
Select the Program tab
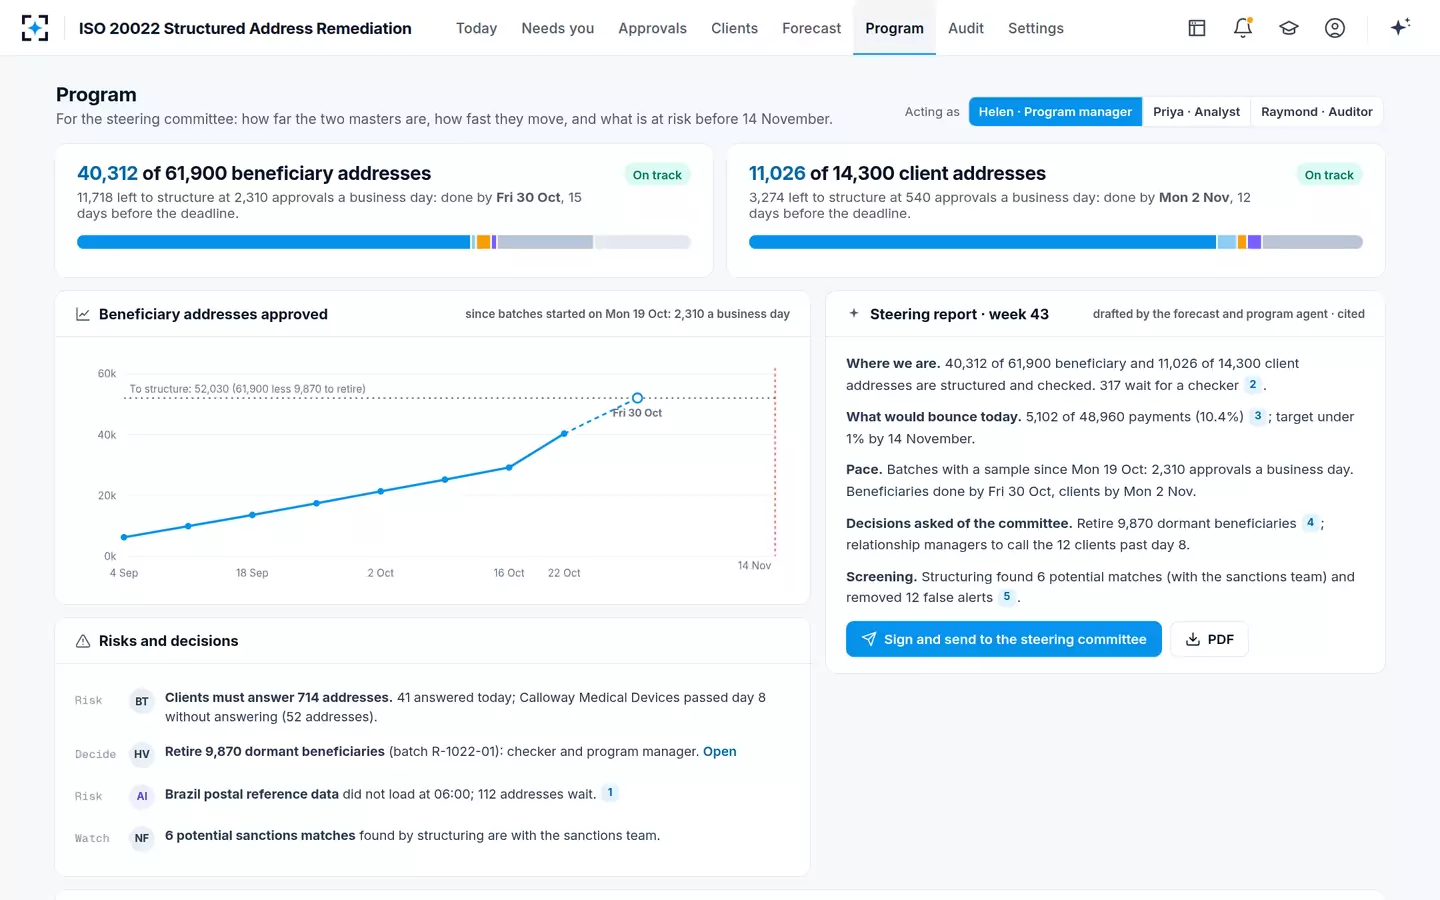point(894,28)
